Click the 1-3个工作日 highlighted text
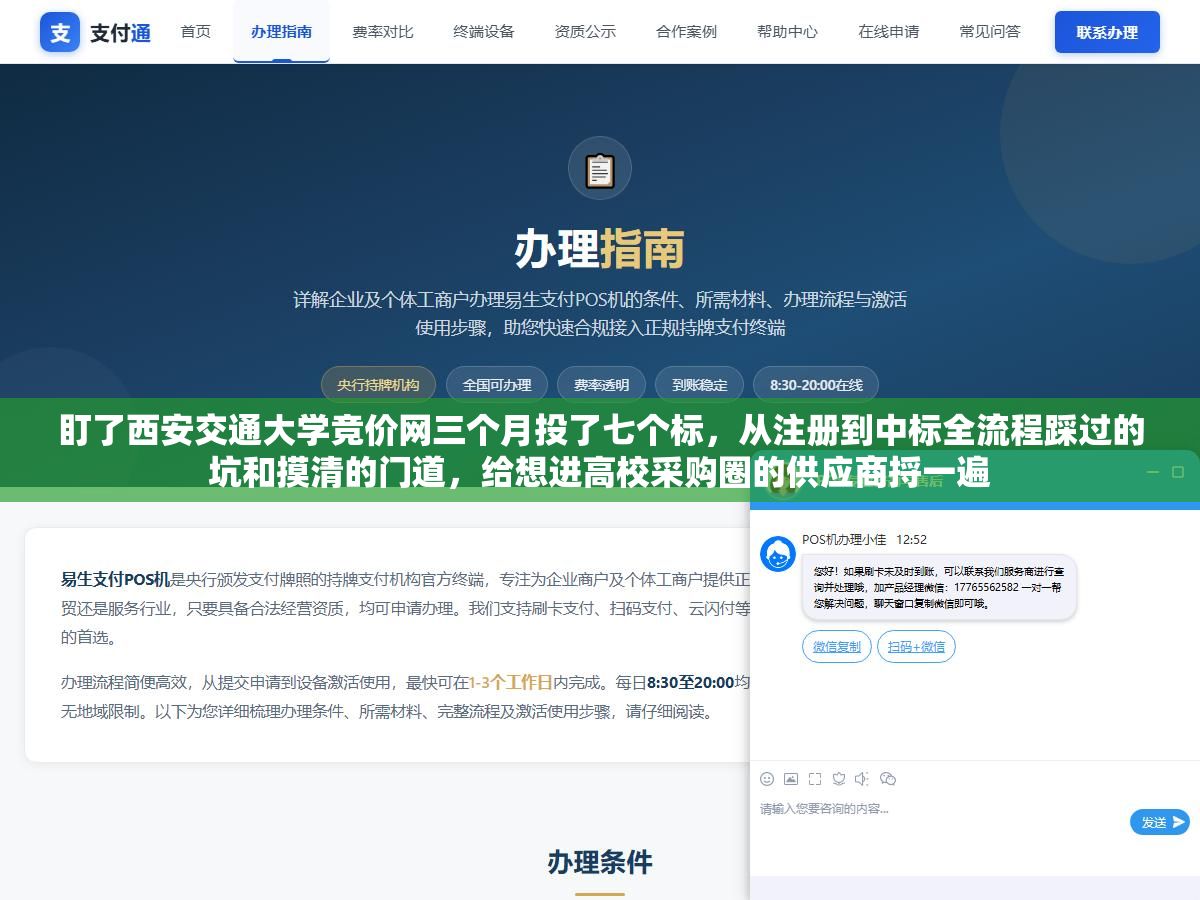The height and width of the screenshot is (900, 1200). [511, 683]
